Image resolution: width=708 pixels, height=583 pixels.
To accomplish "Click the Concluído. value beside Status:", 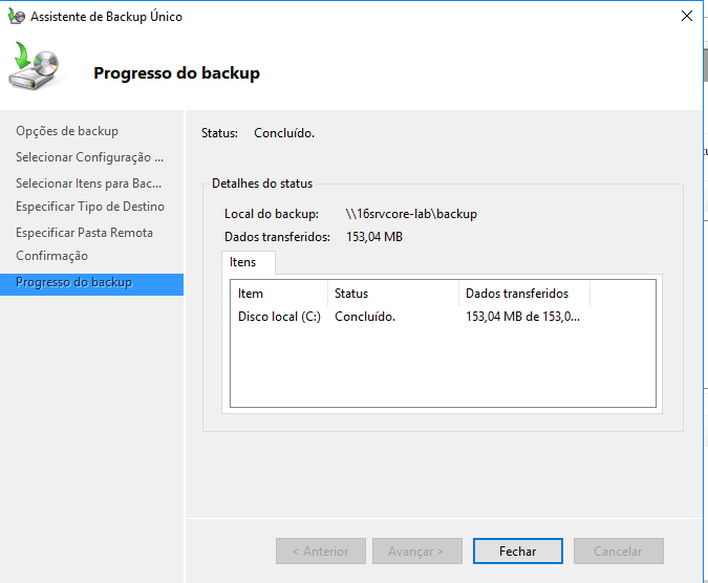I will [284, 133].
